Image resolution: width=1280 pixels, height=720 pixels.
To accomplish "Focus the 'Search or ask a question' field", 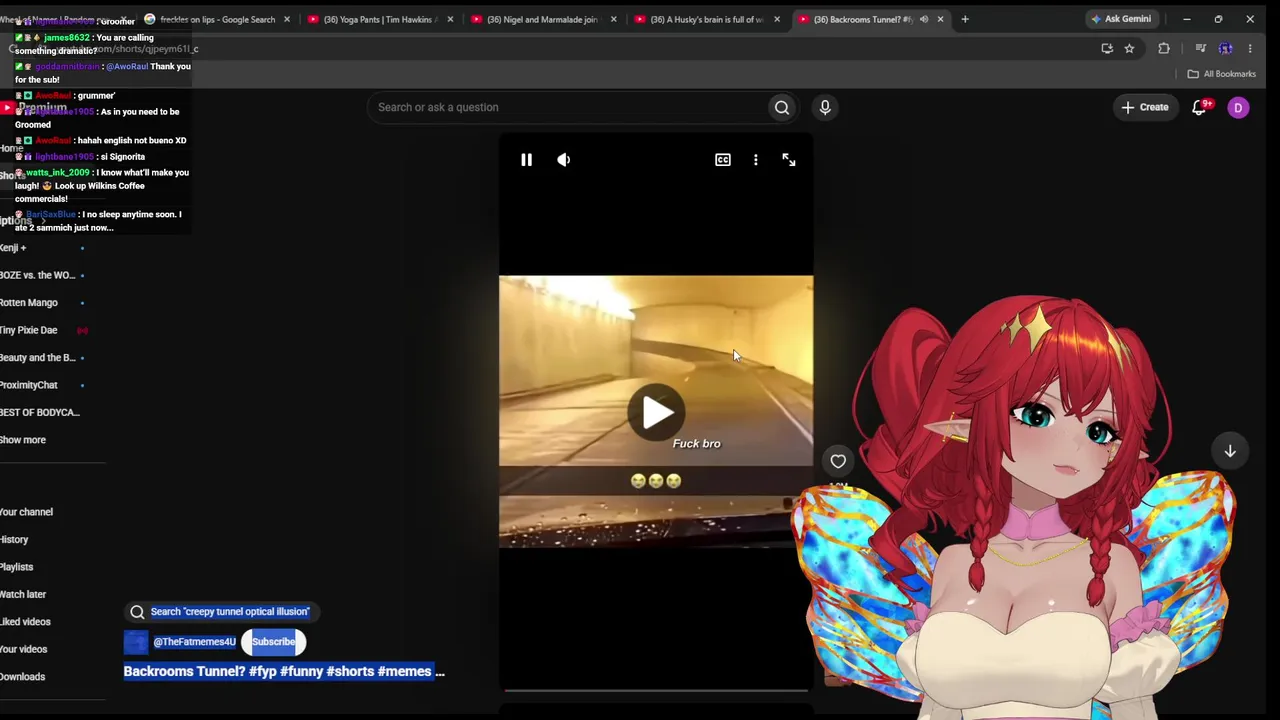I will pos(566,107).
